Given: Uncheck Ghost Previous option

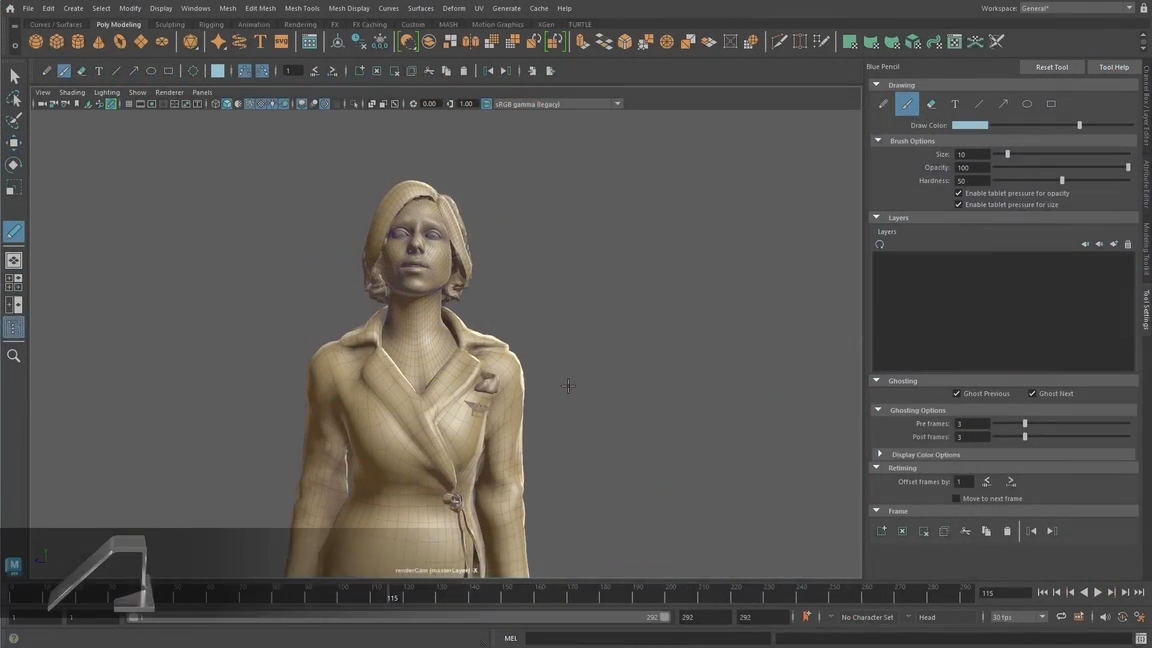Looking at the screenshot, I should pos(957,394).
